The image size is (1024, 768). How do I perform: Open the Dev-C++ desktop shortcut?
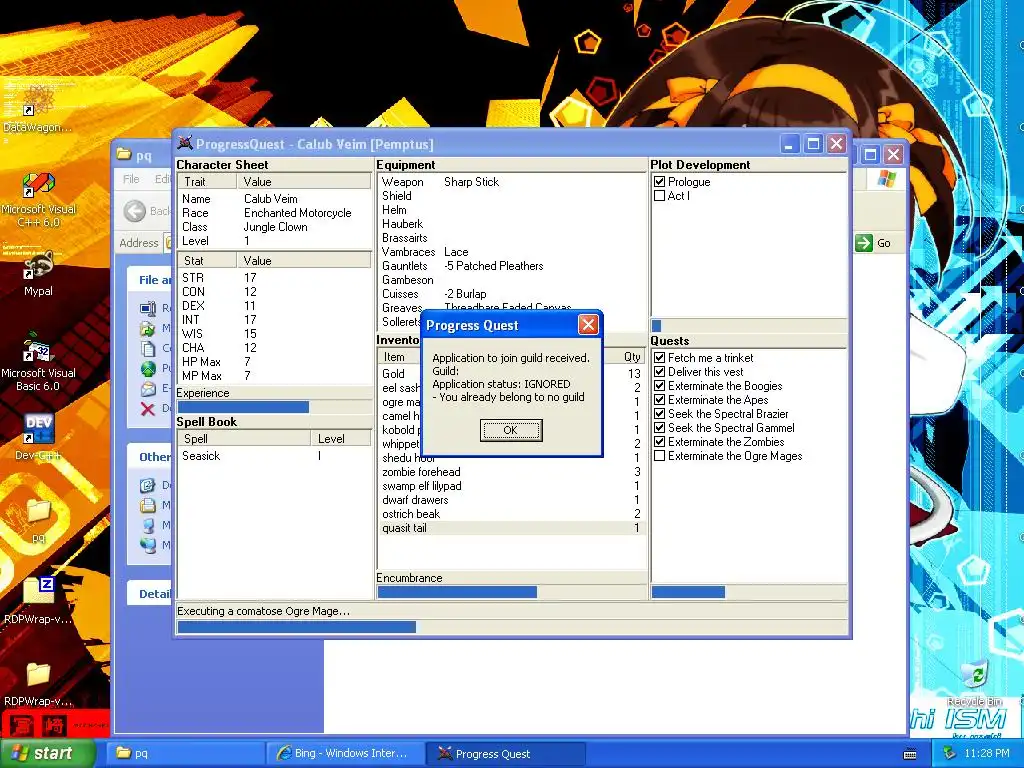(x=39, y=436)
